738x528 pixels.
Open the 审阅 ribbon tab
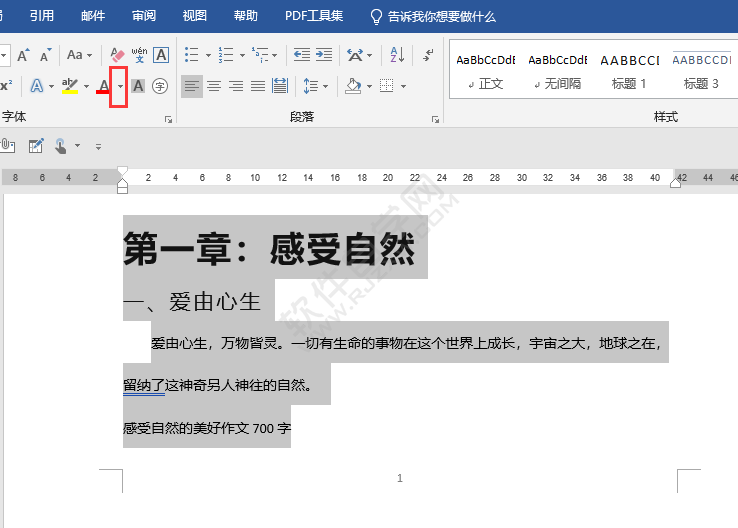click(x=144, y=16)
